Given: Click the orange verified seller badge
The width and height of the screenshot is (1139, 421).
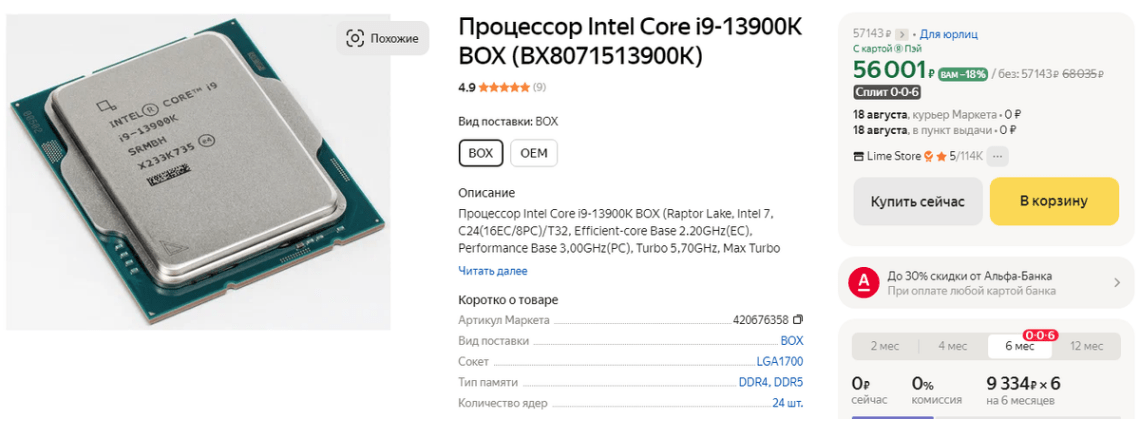Looking at the screenshot, I should pyautogui.click(x=929, y=156).
